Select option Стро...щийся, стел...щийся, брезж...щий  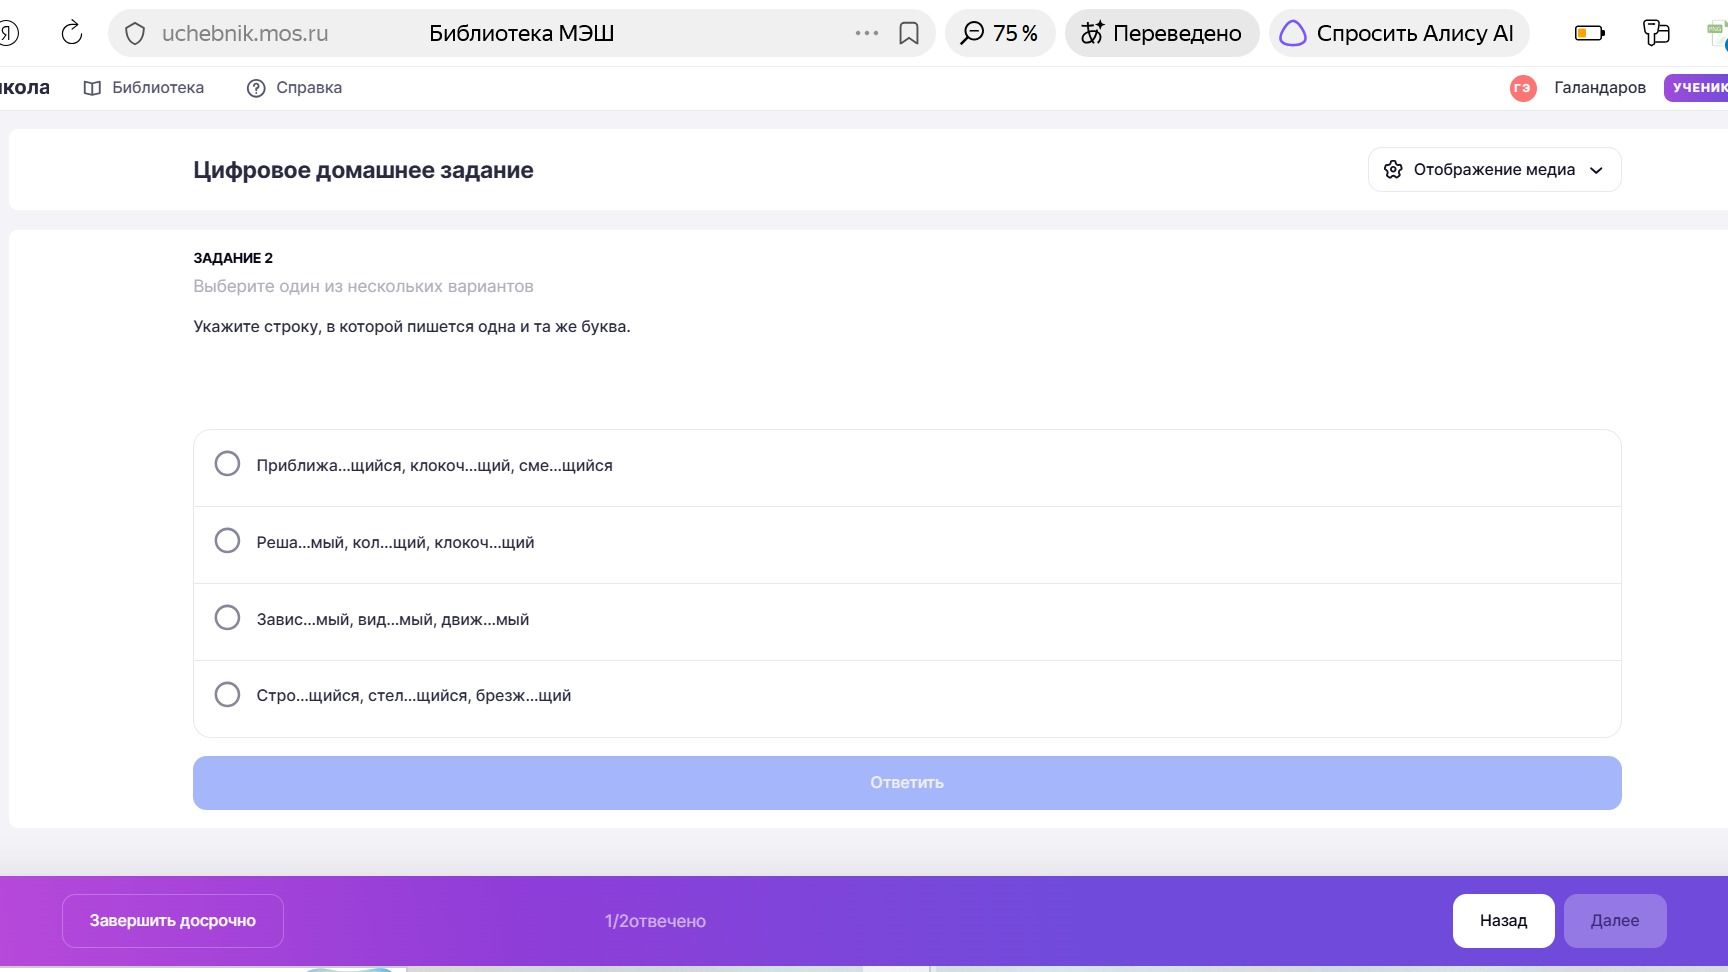click(x=907, y=698)
